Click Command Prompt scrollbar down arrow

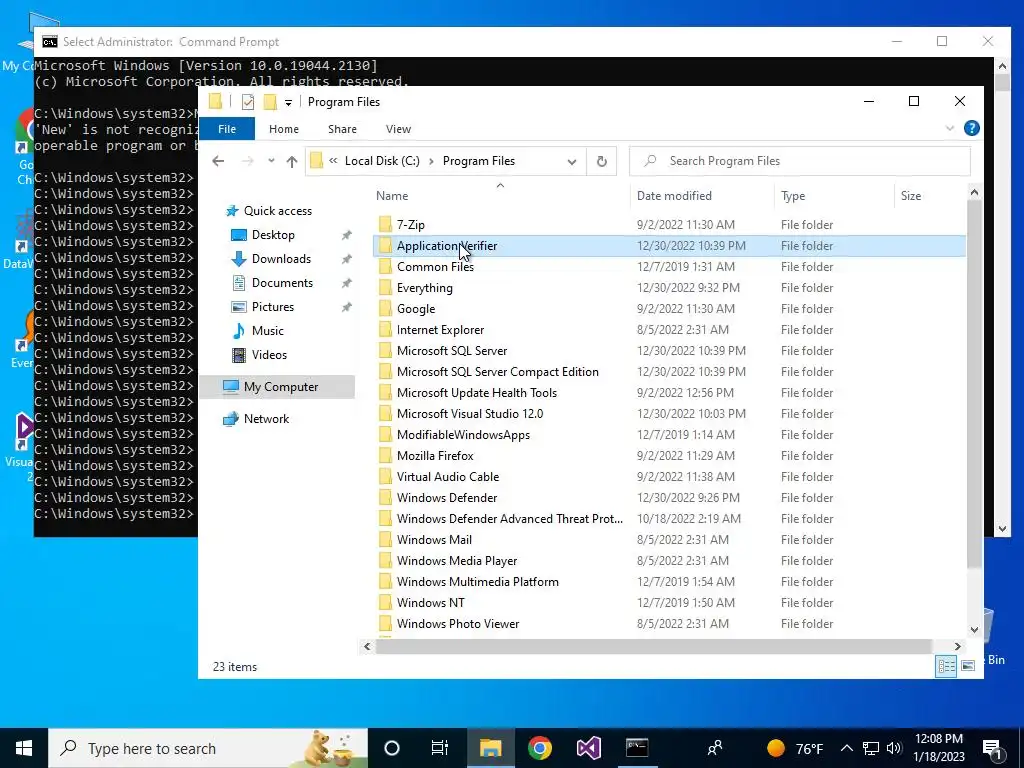click(1002, 529)
